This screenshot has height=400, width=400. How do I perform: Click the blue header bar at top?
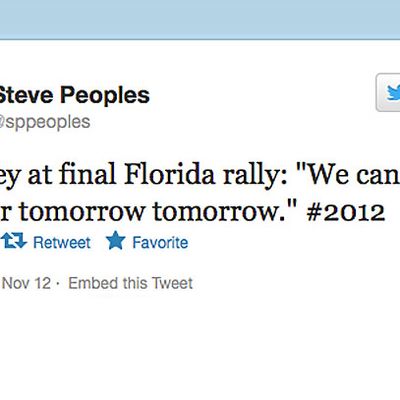click(x=200, y=20)
